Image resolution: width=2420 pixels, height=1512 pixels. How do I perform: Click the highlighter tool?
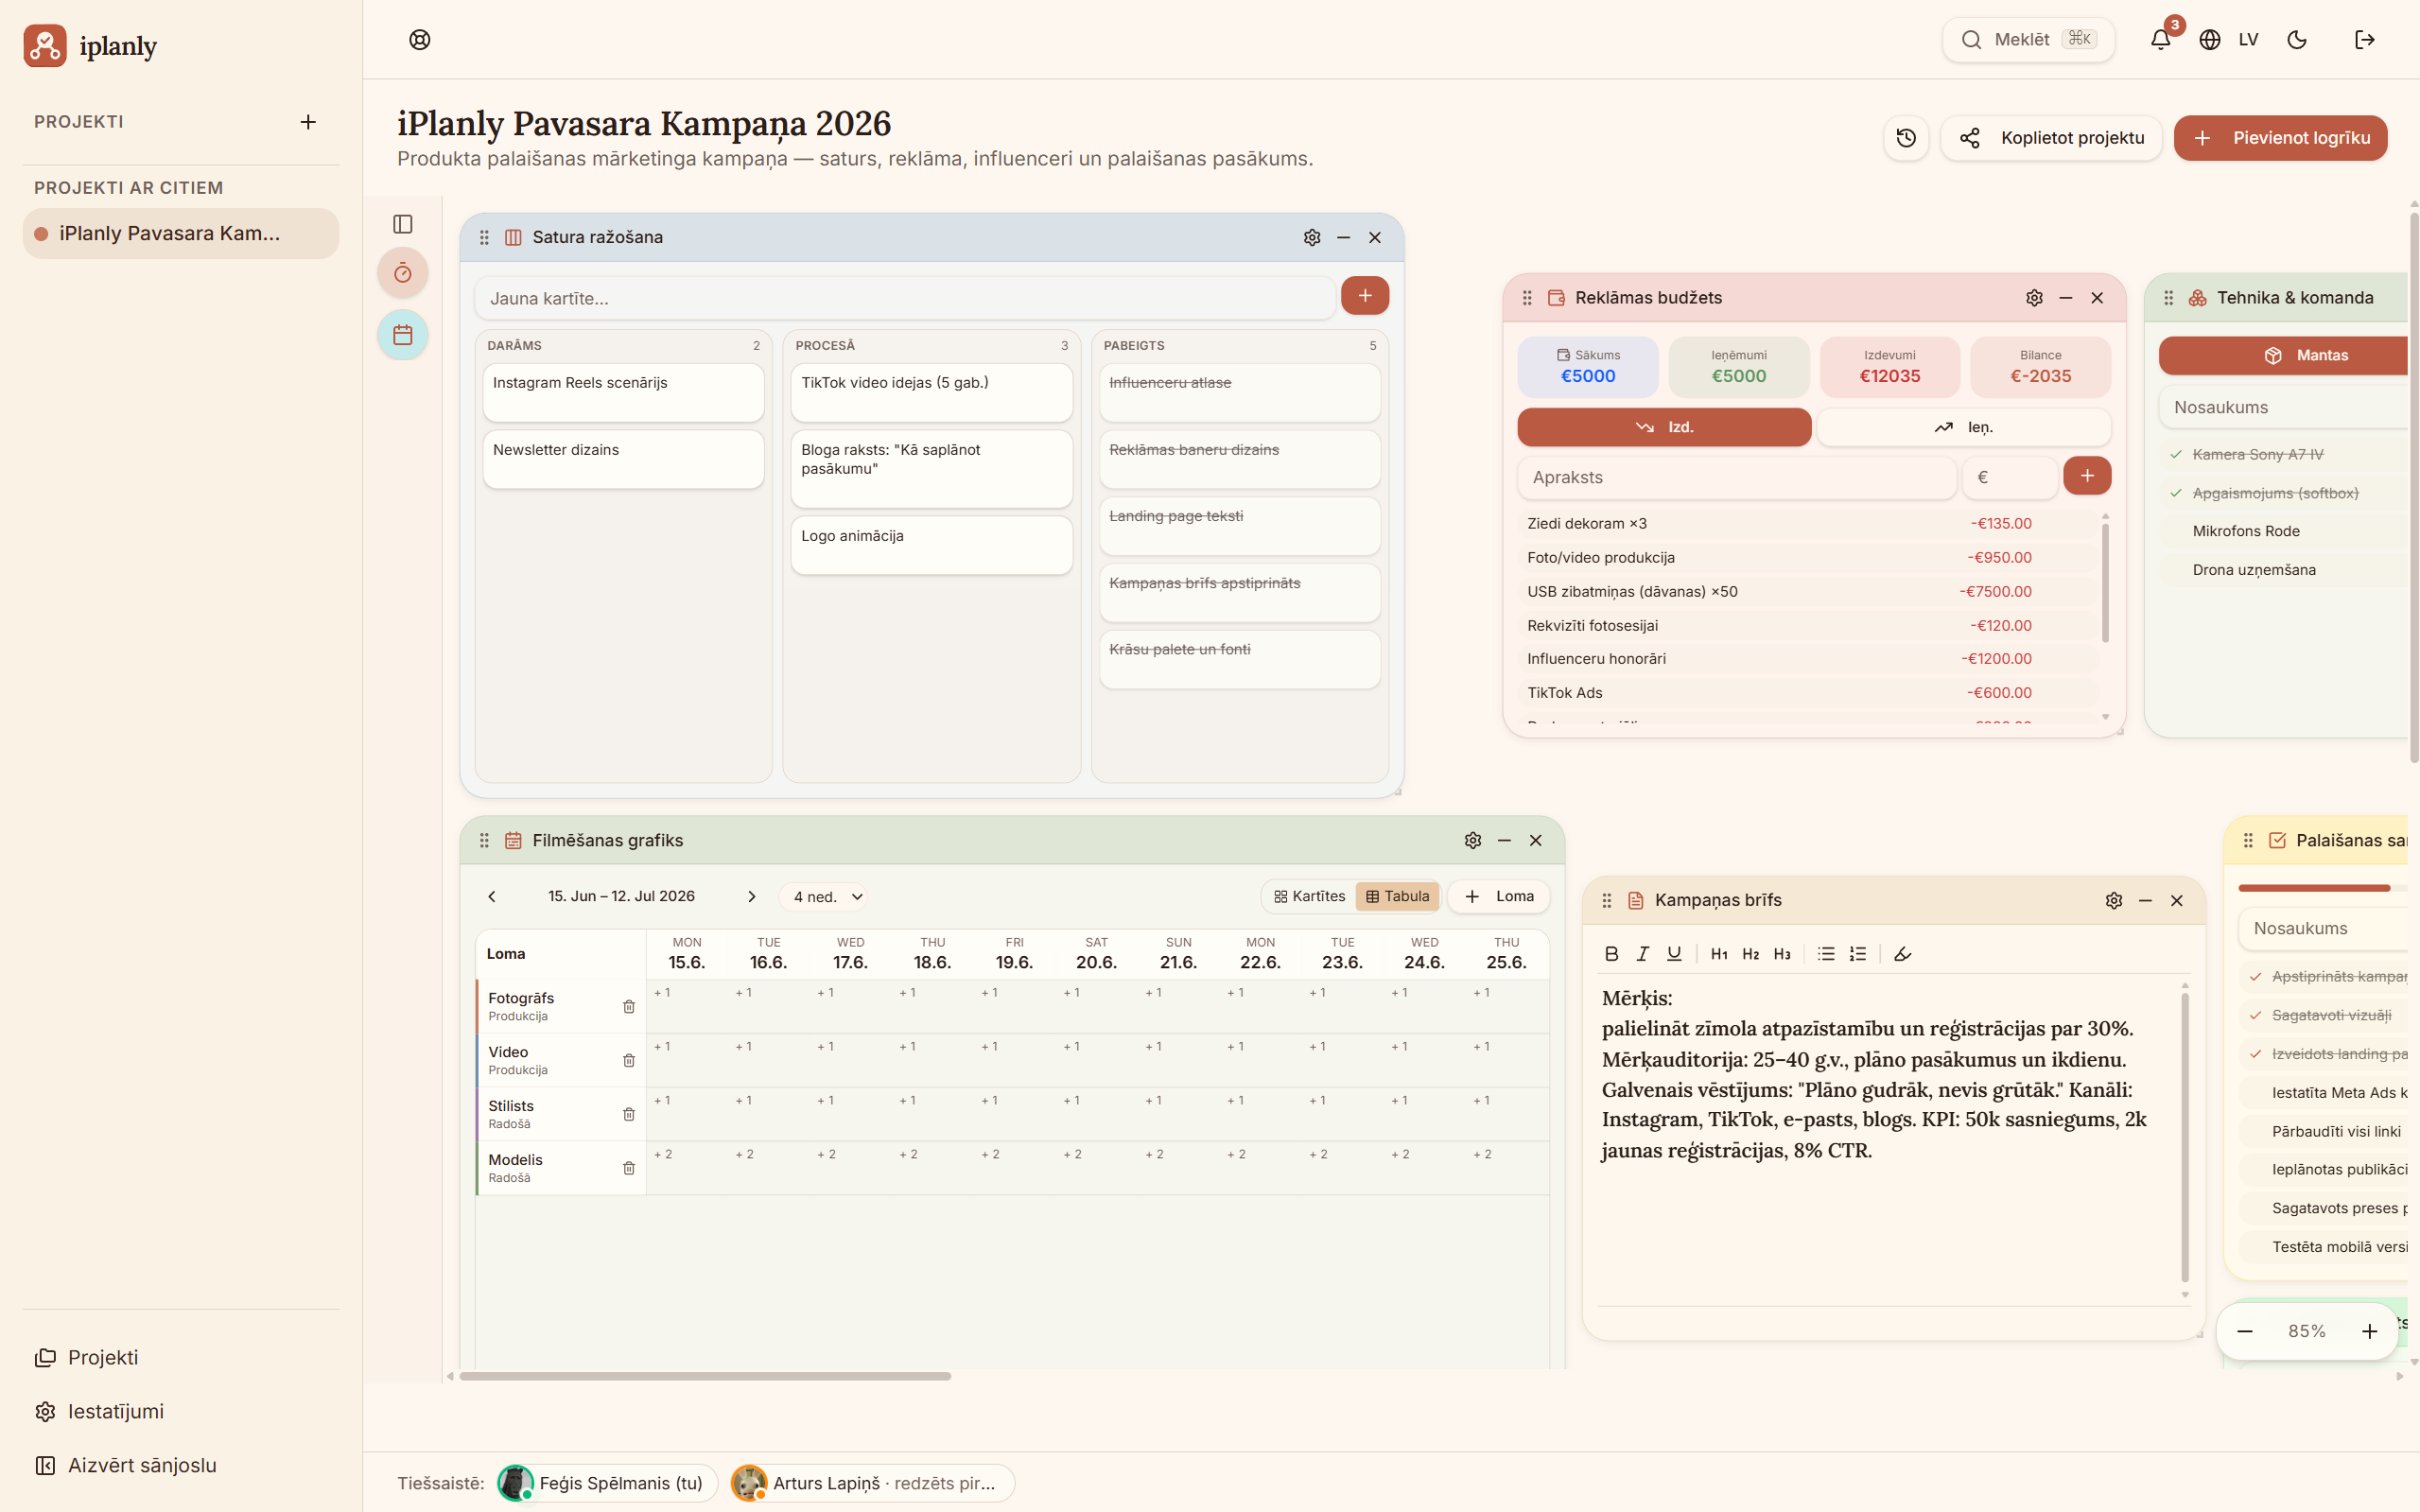pyautogui.click(x=1903, y=954)
